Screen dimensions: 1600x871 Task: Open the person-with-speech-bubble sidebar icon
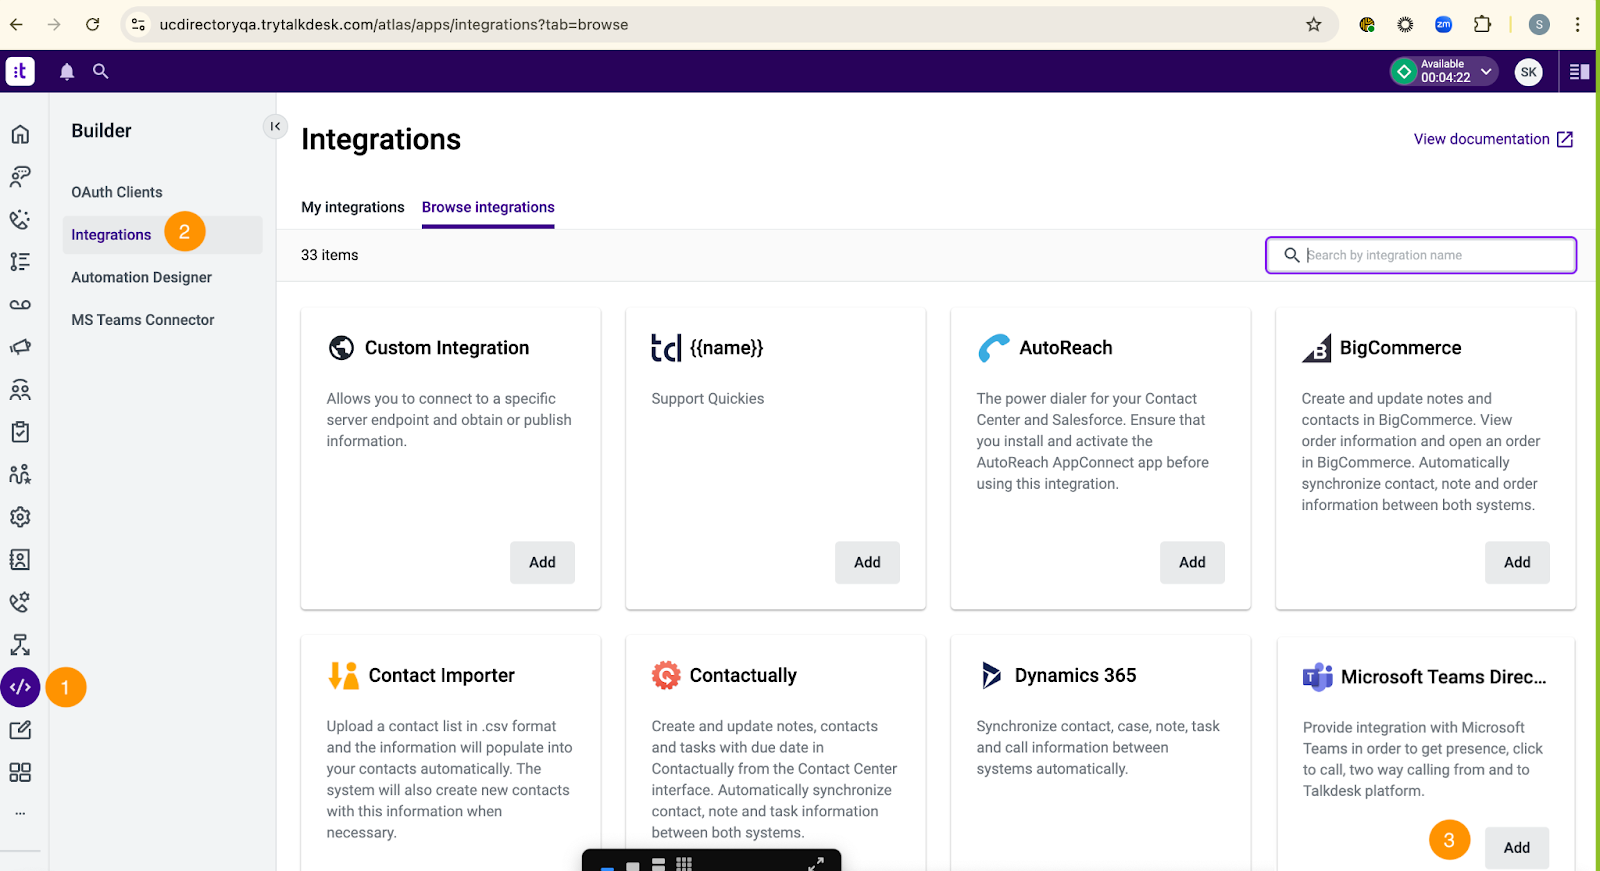[20, 177]
